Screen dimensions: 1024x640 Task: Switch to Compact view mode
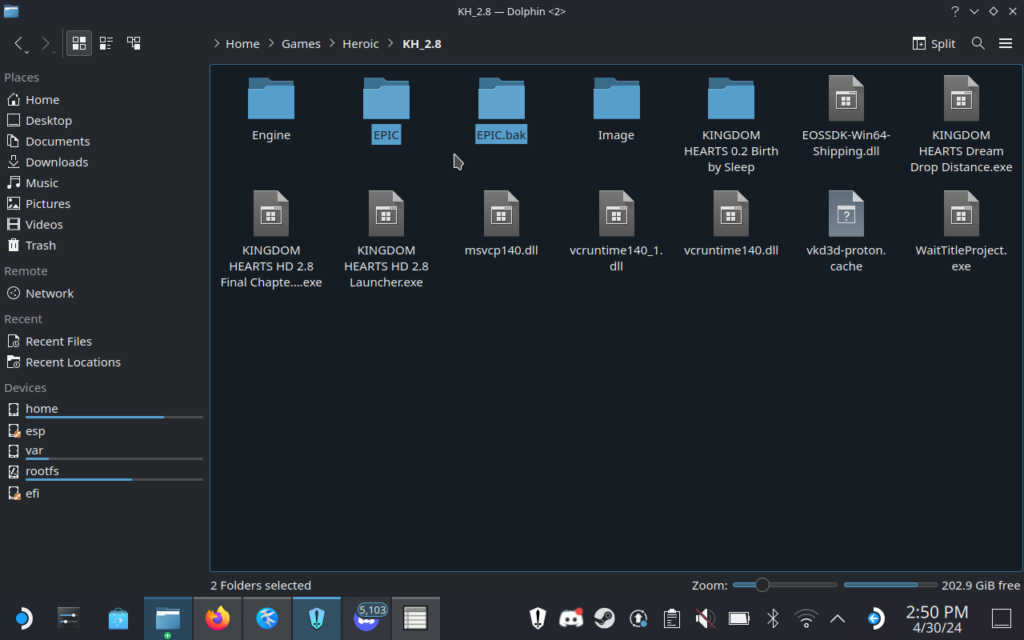pos(106,44)
